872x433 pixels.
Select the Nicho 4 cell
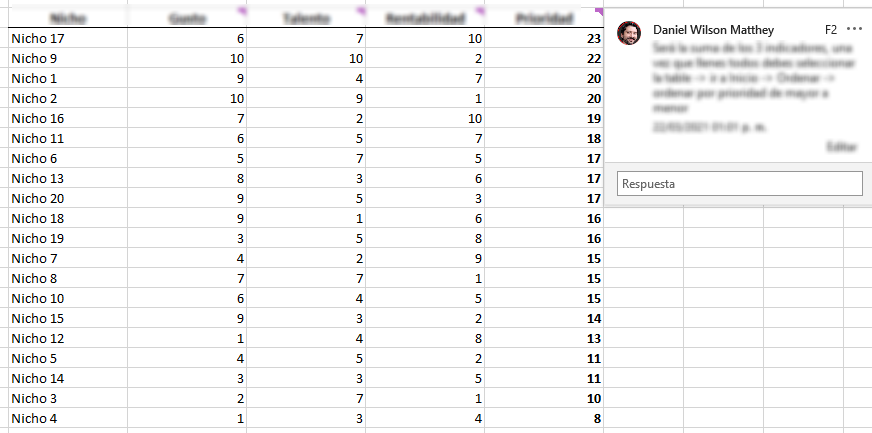click(68, 418)
